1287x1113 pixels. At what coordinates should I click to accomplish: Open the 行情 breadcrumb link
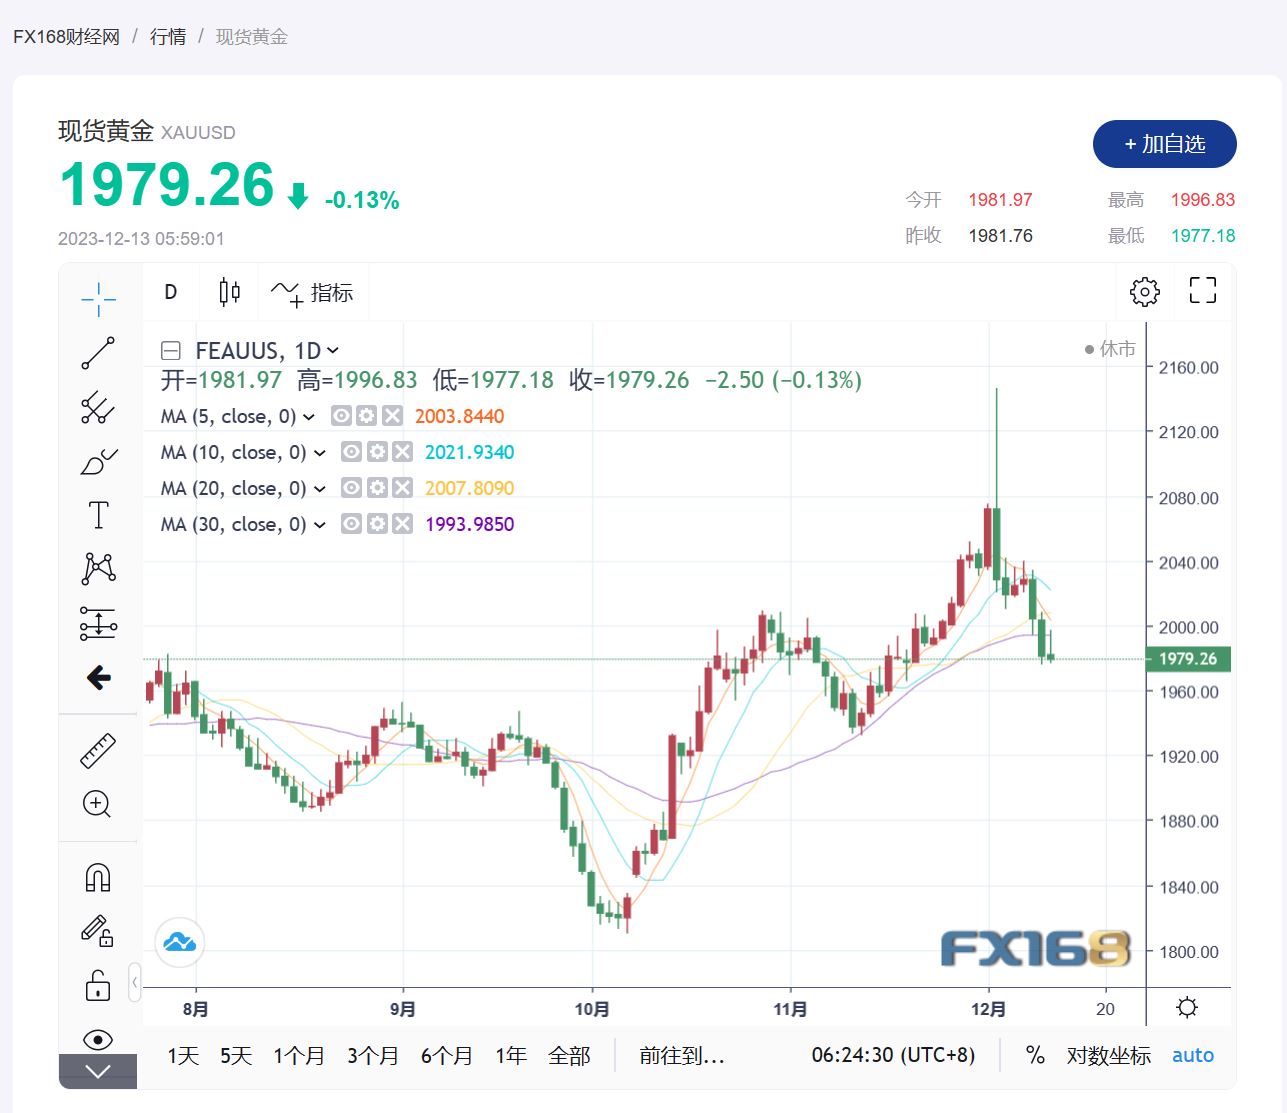(168, 37)
